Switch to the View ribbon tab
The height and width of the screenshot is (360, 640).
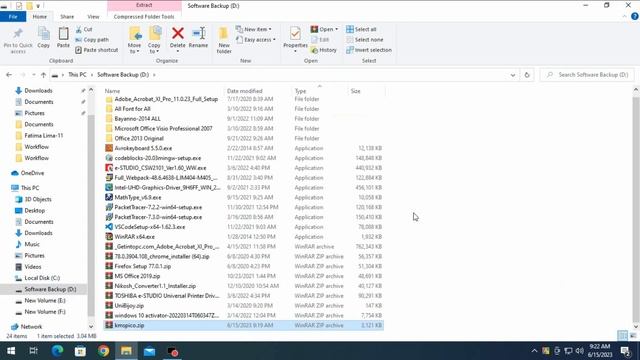93,17
